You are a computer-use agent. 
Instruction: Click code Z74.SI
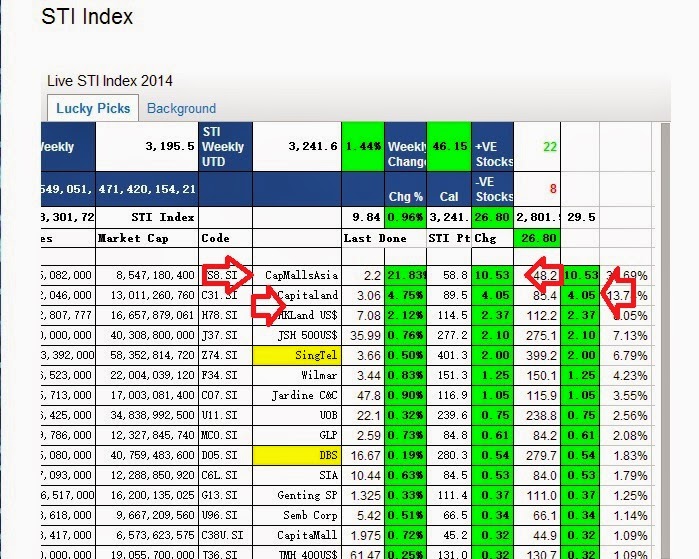pos(219,355)
